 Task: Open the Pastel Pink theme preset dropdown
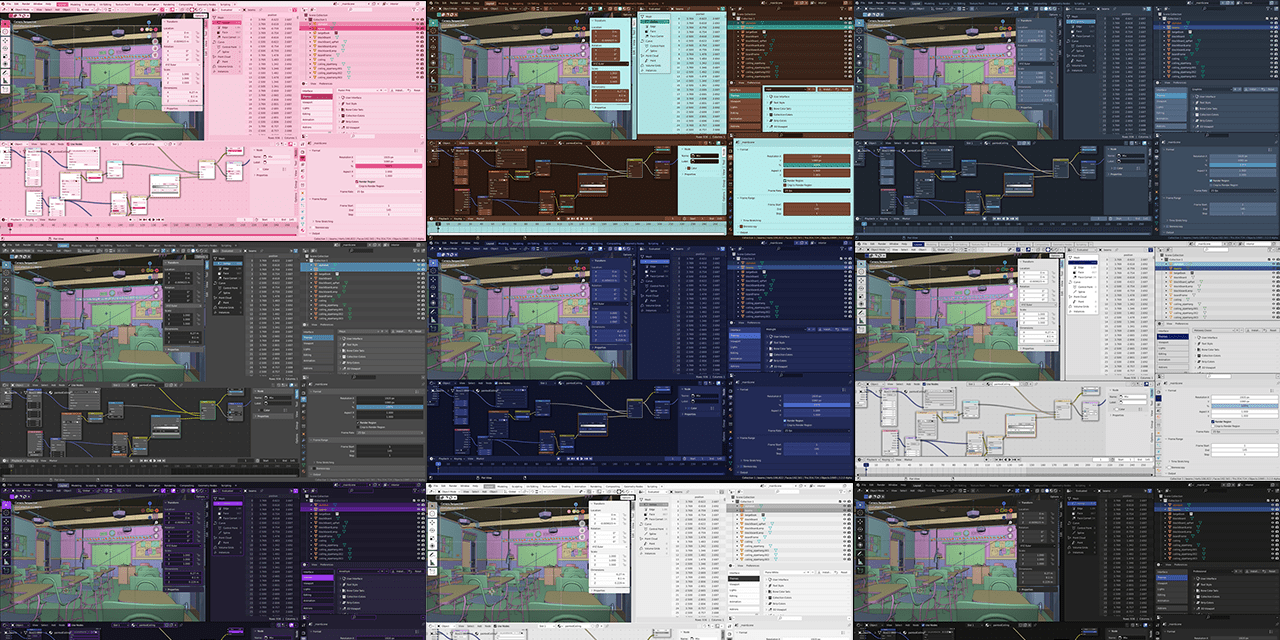[357, 90]
